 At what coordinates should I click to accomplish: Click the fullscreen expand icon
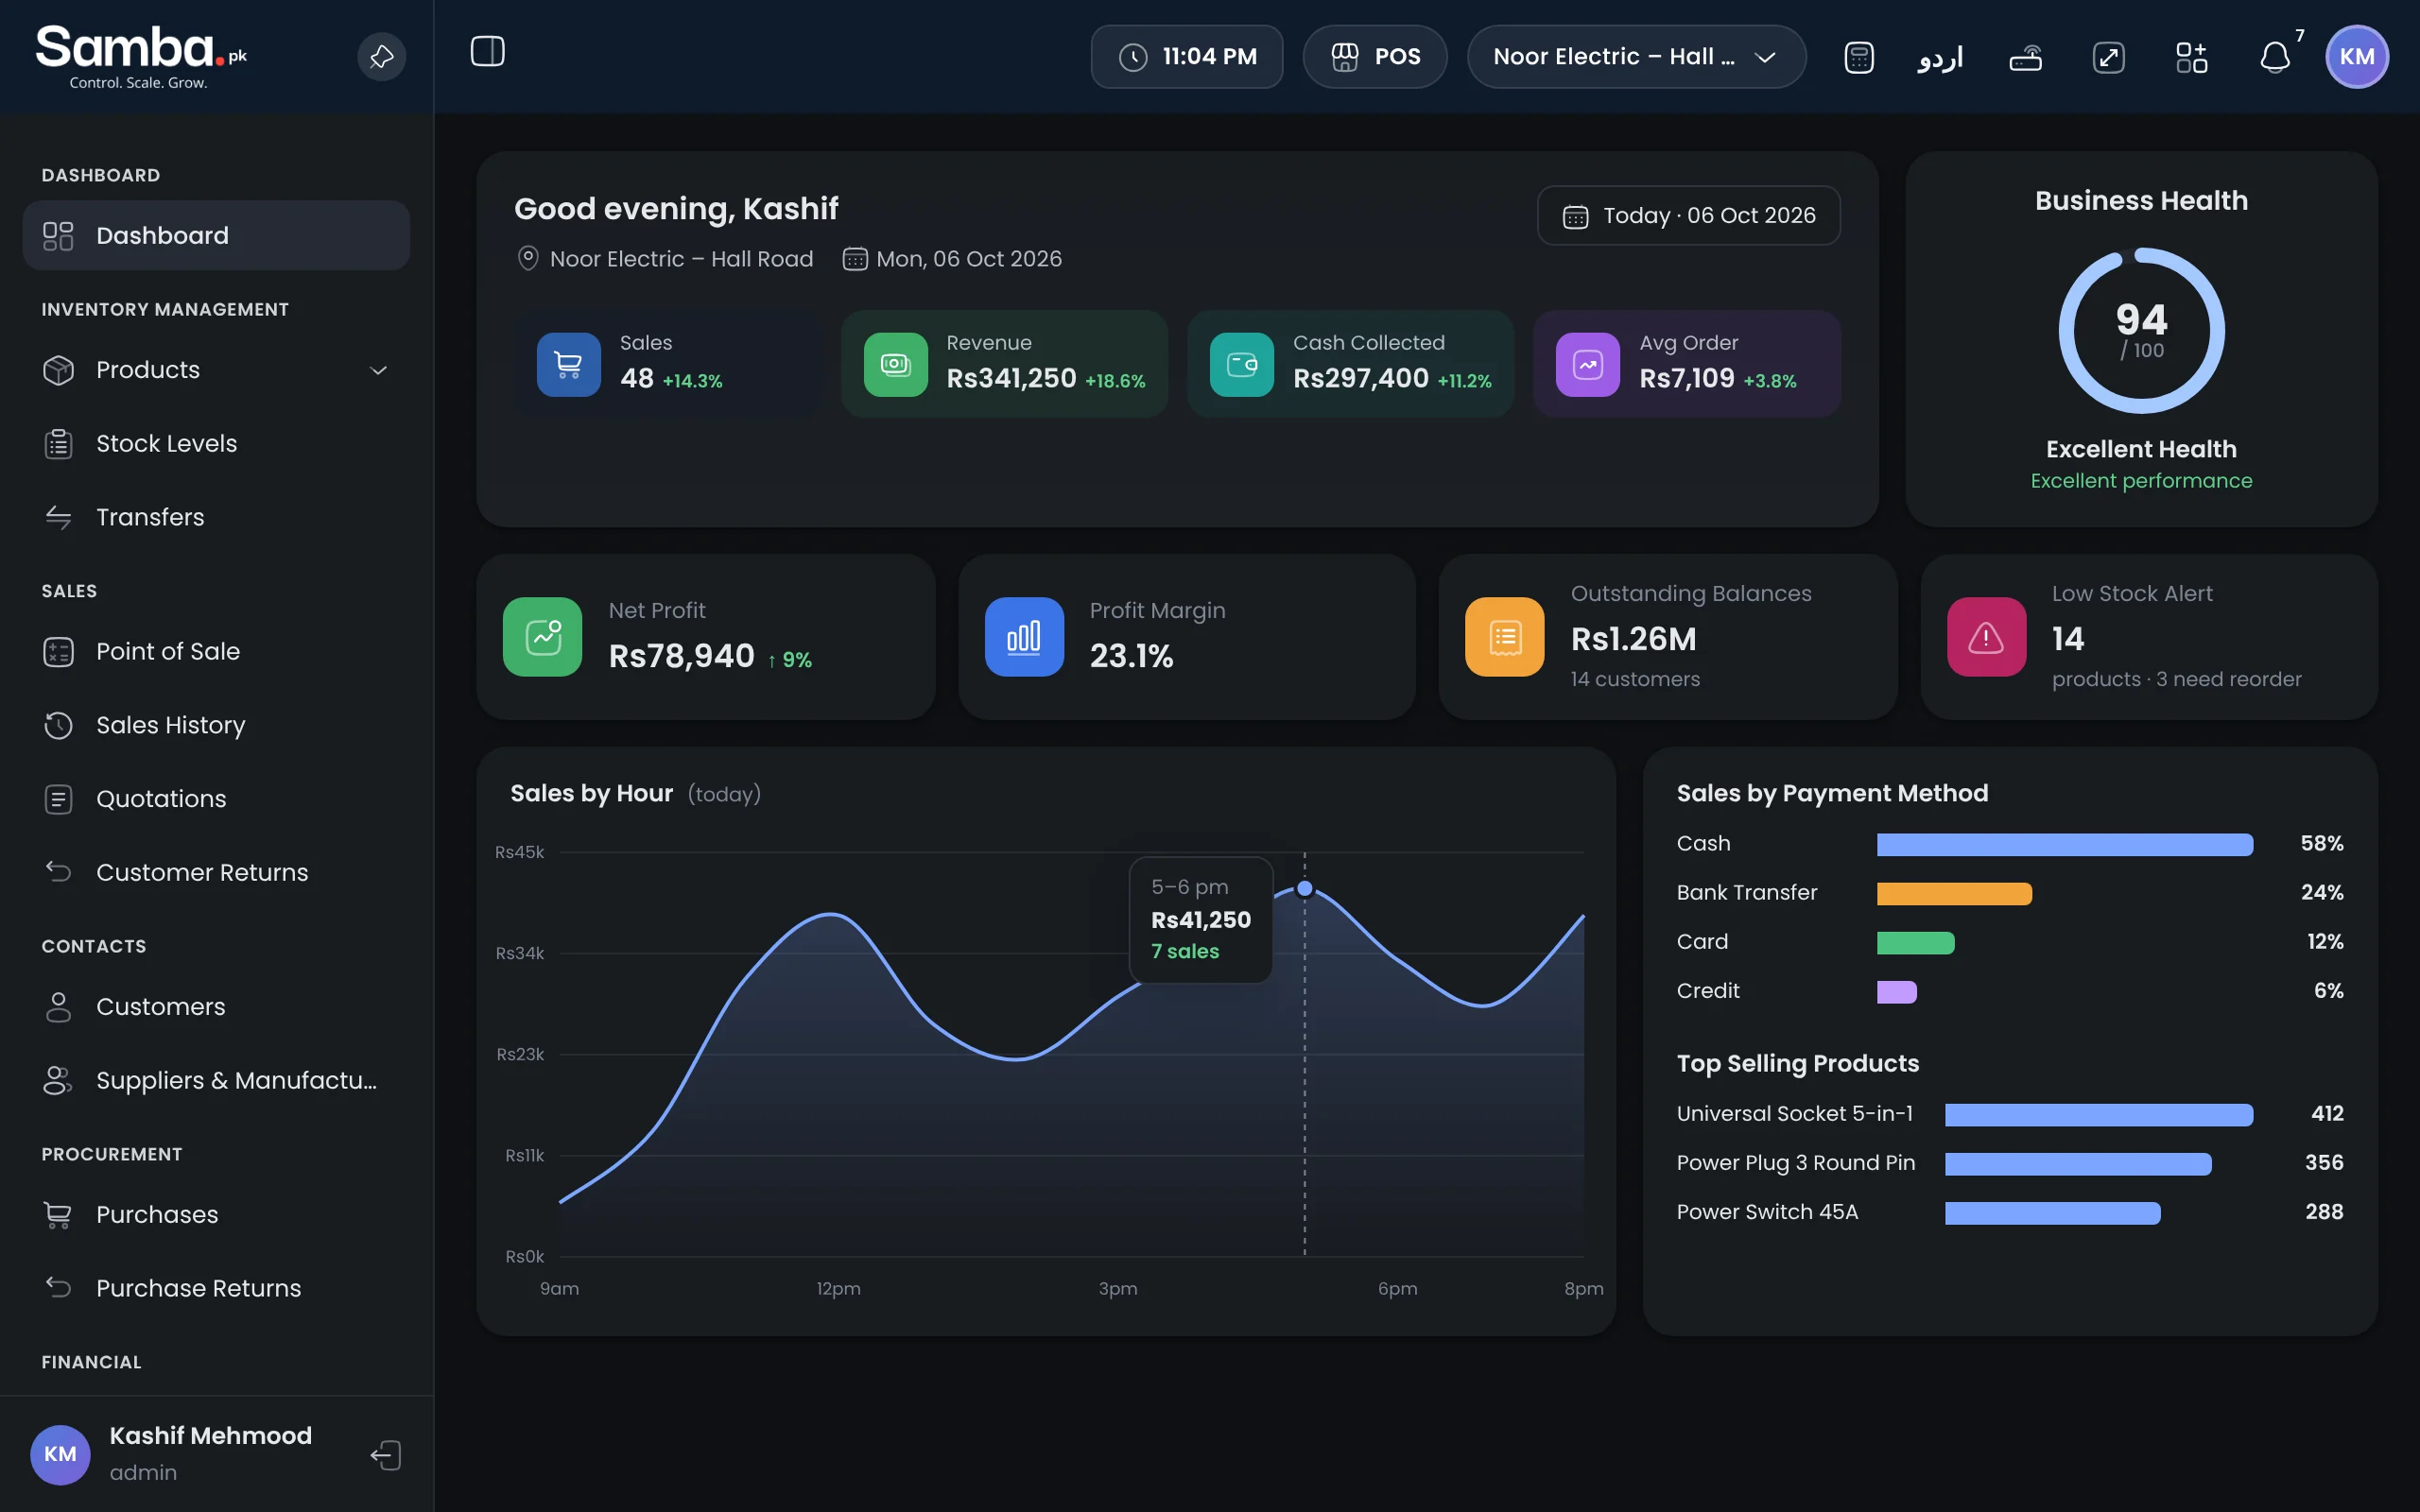[2108, 57]
